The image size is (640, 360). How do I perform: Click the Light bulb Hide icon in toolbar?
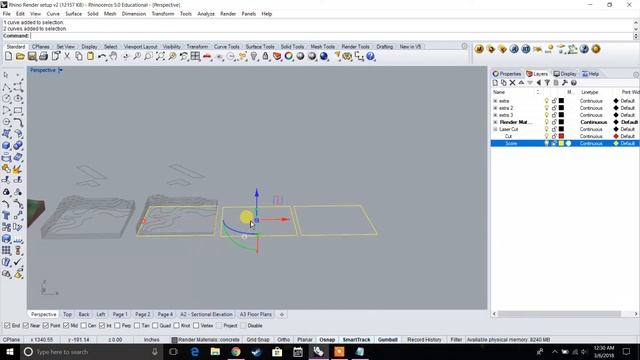click(x=254, y=56)
